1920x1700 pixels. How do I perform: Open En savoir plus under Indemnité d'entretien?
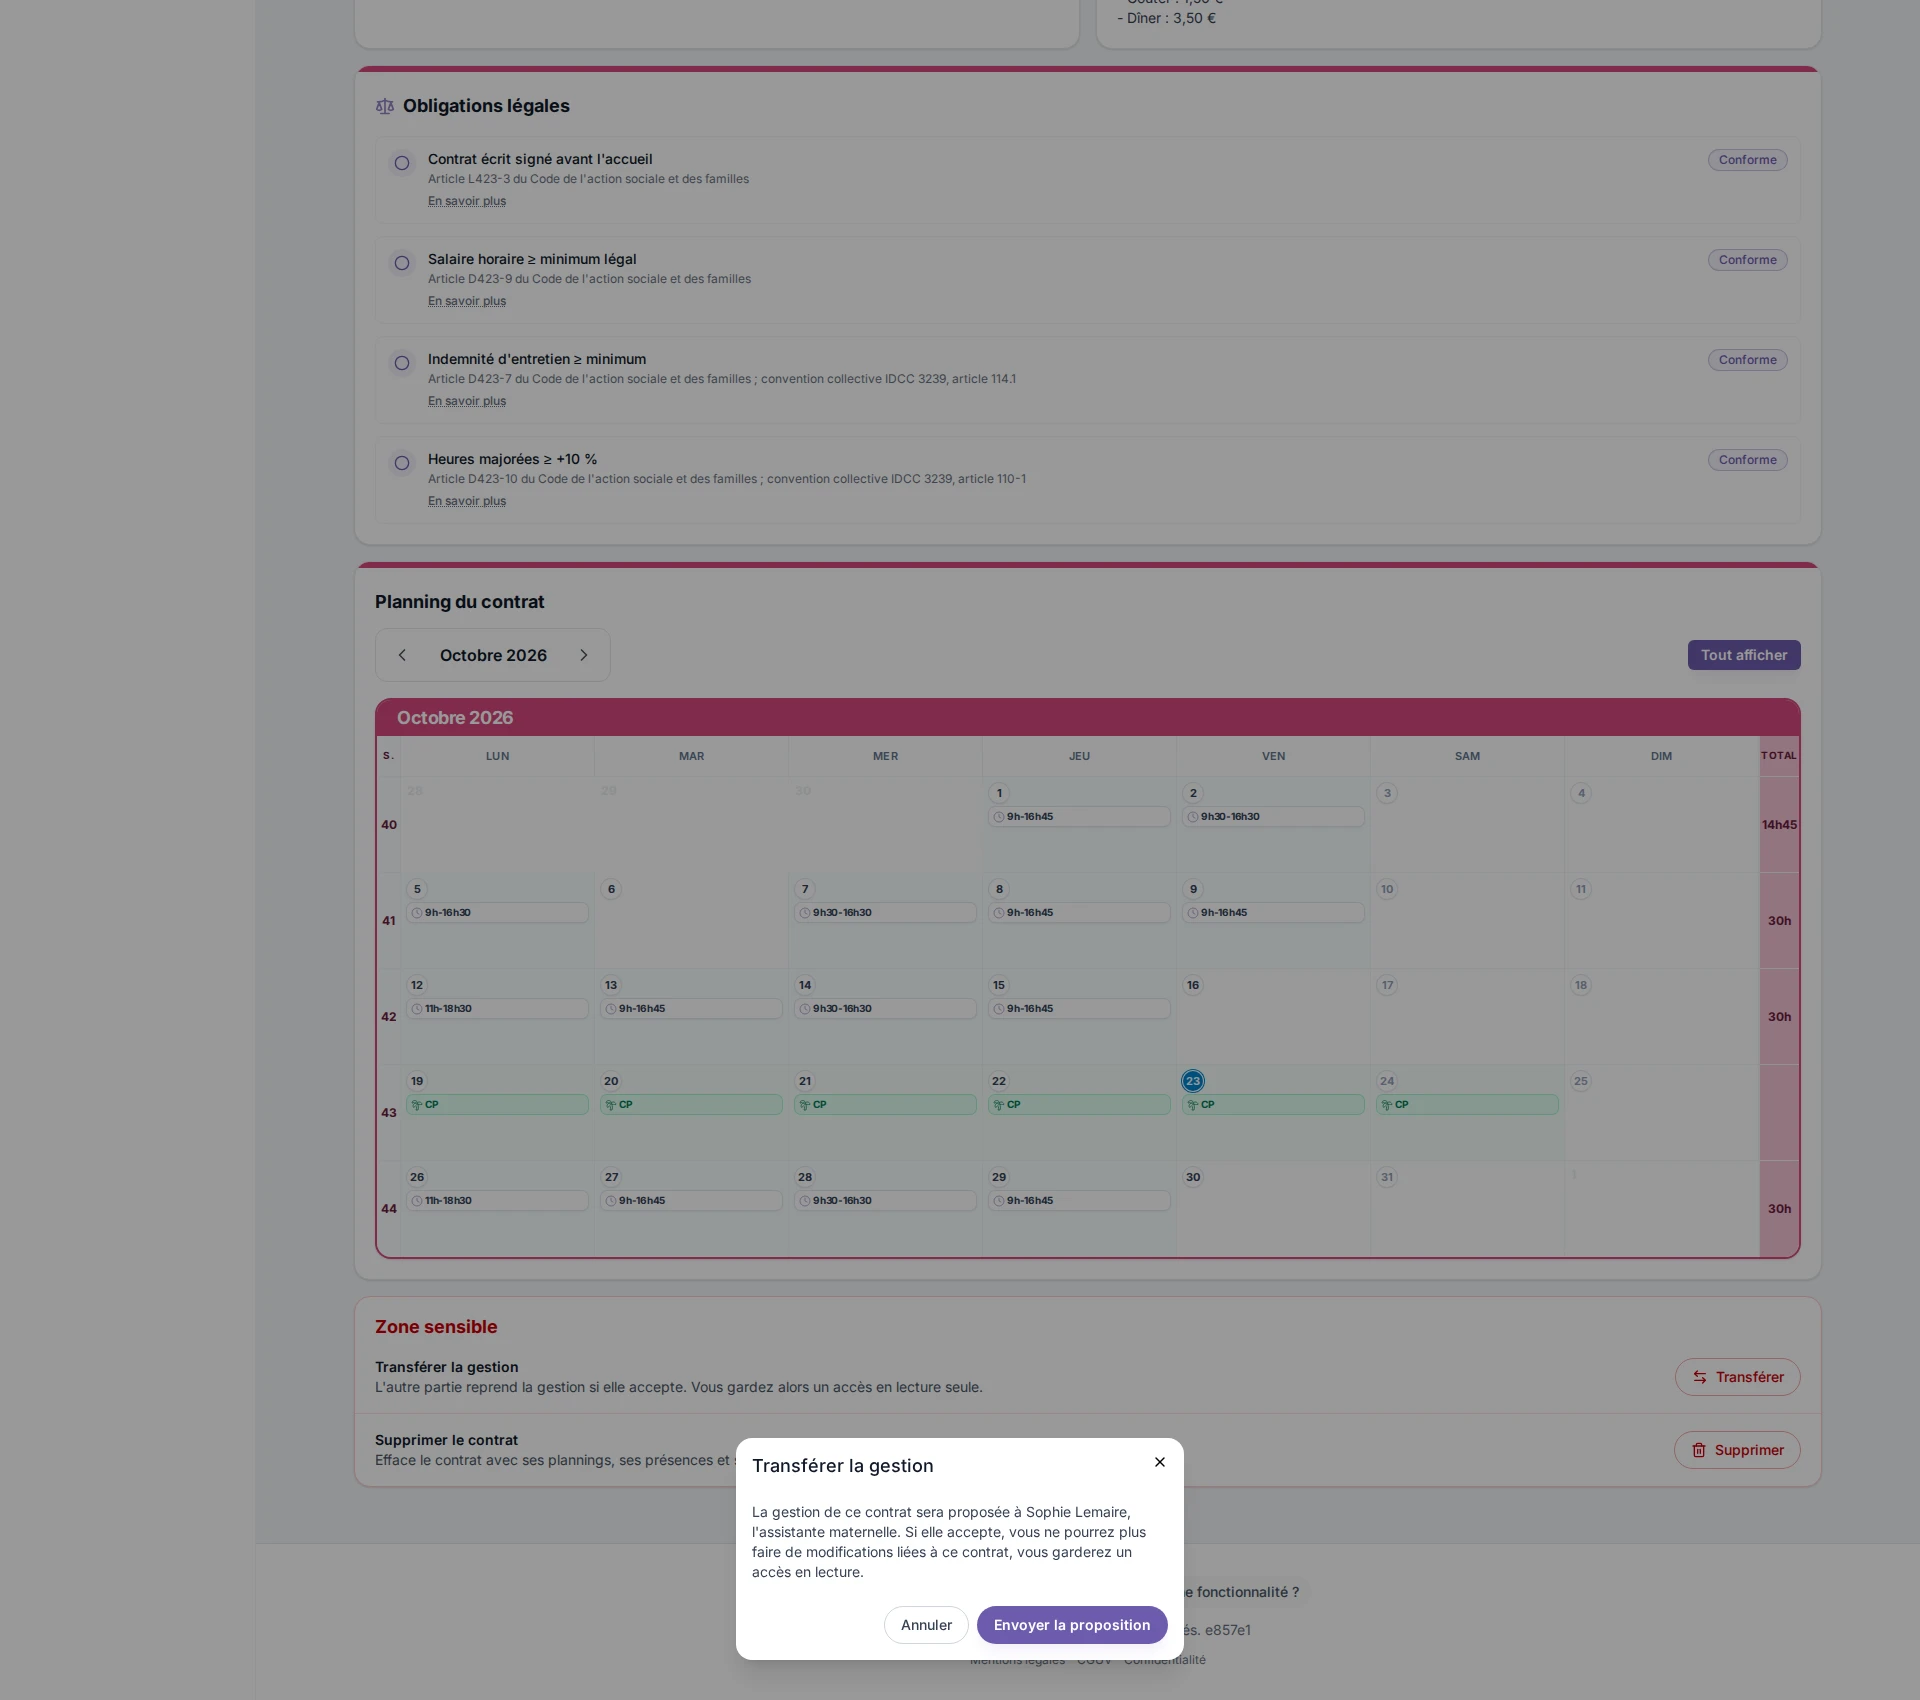pyautogui.click(x=467, y=401)
